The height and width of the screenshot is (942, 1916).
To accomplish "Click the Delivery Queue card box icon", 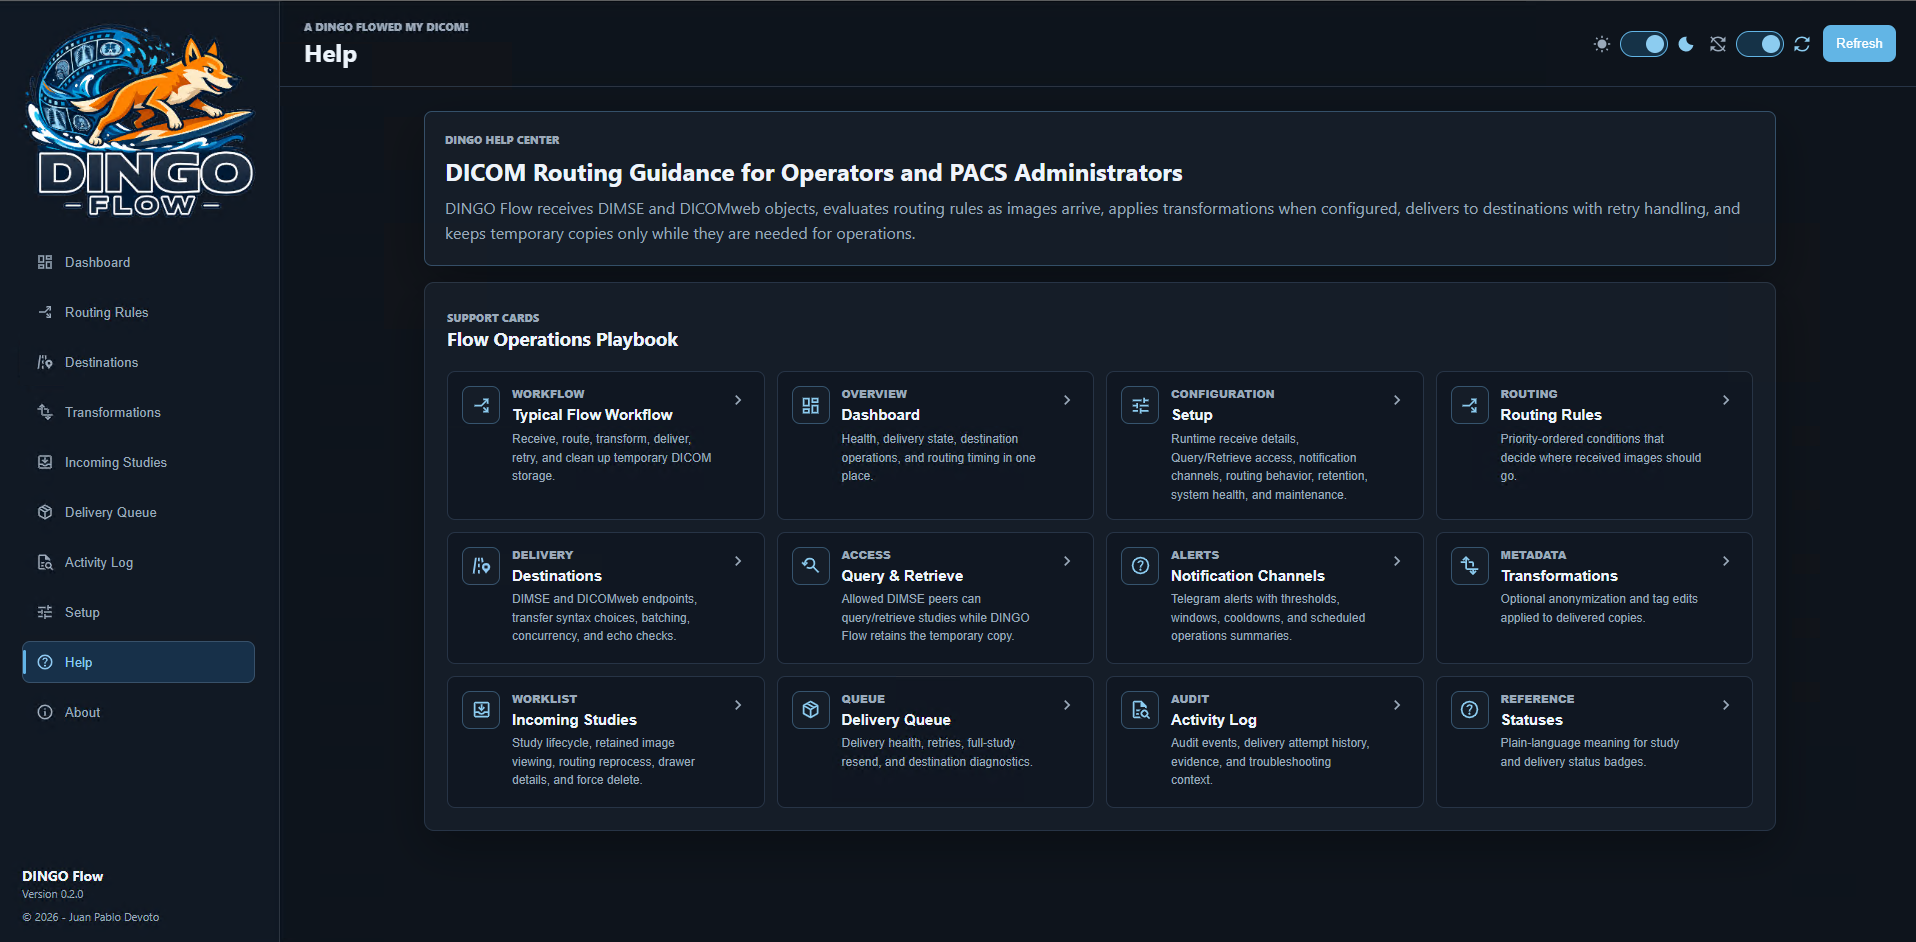I will [x=811, y=710].
